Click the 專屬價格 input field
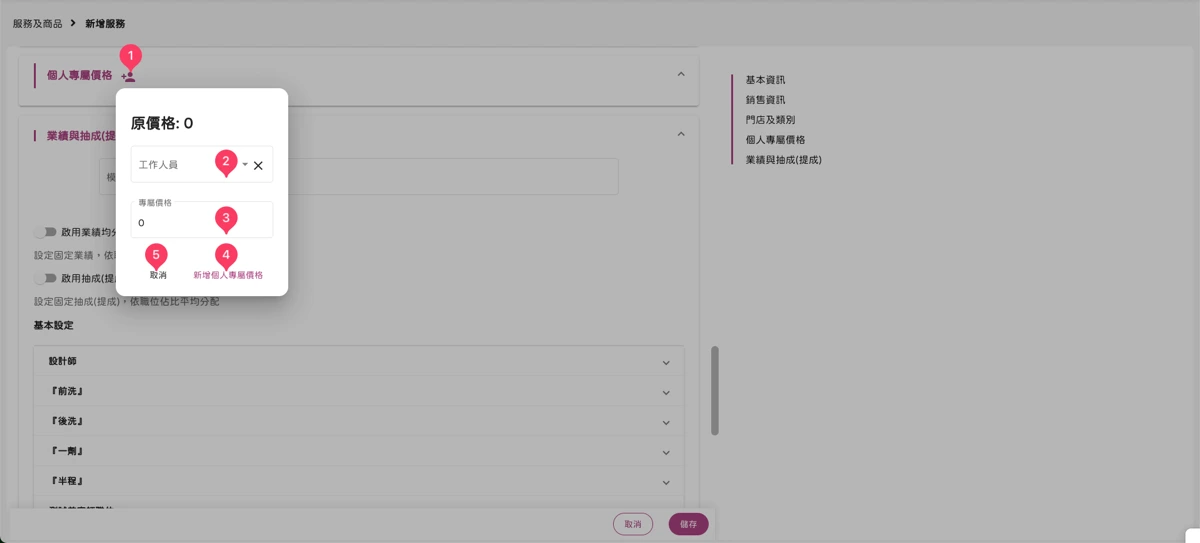 tap(201, 220)
